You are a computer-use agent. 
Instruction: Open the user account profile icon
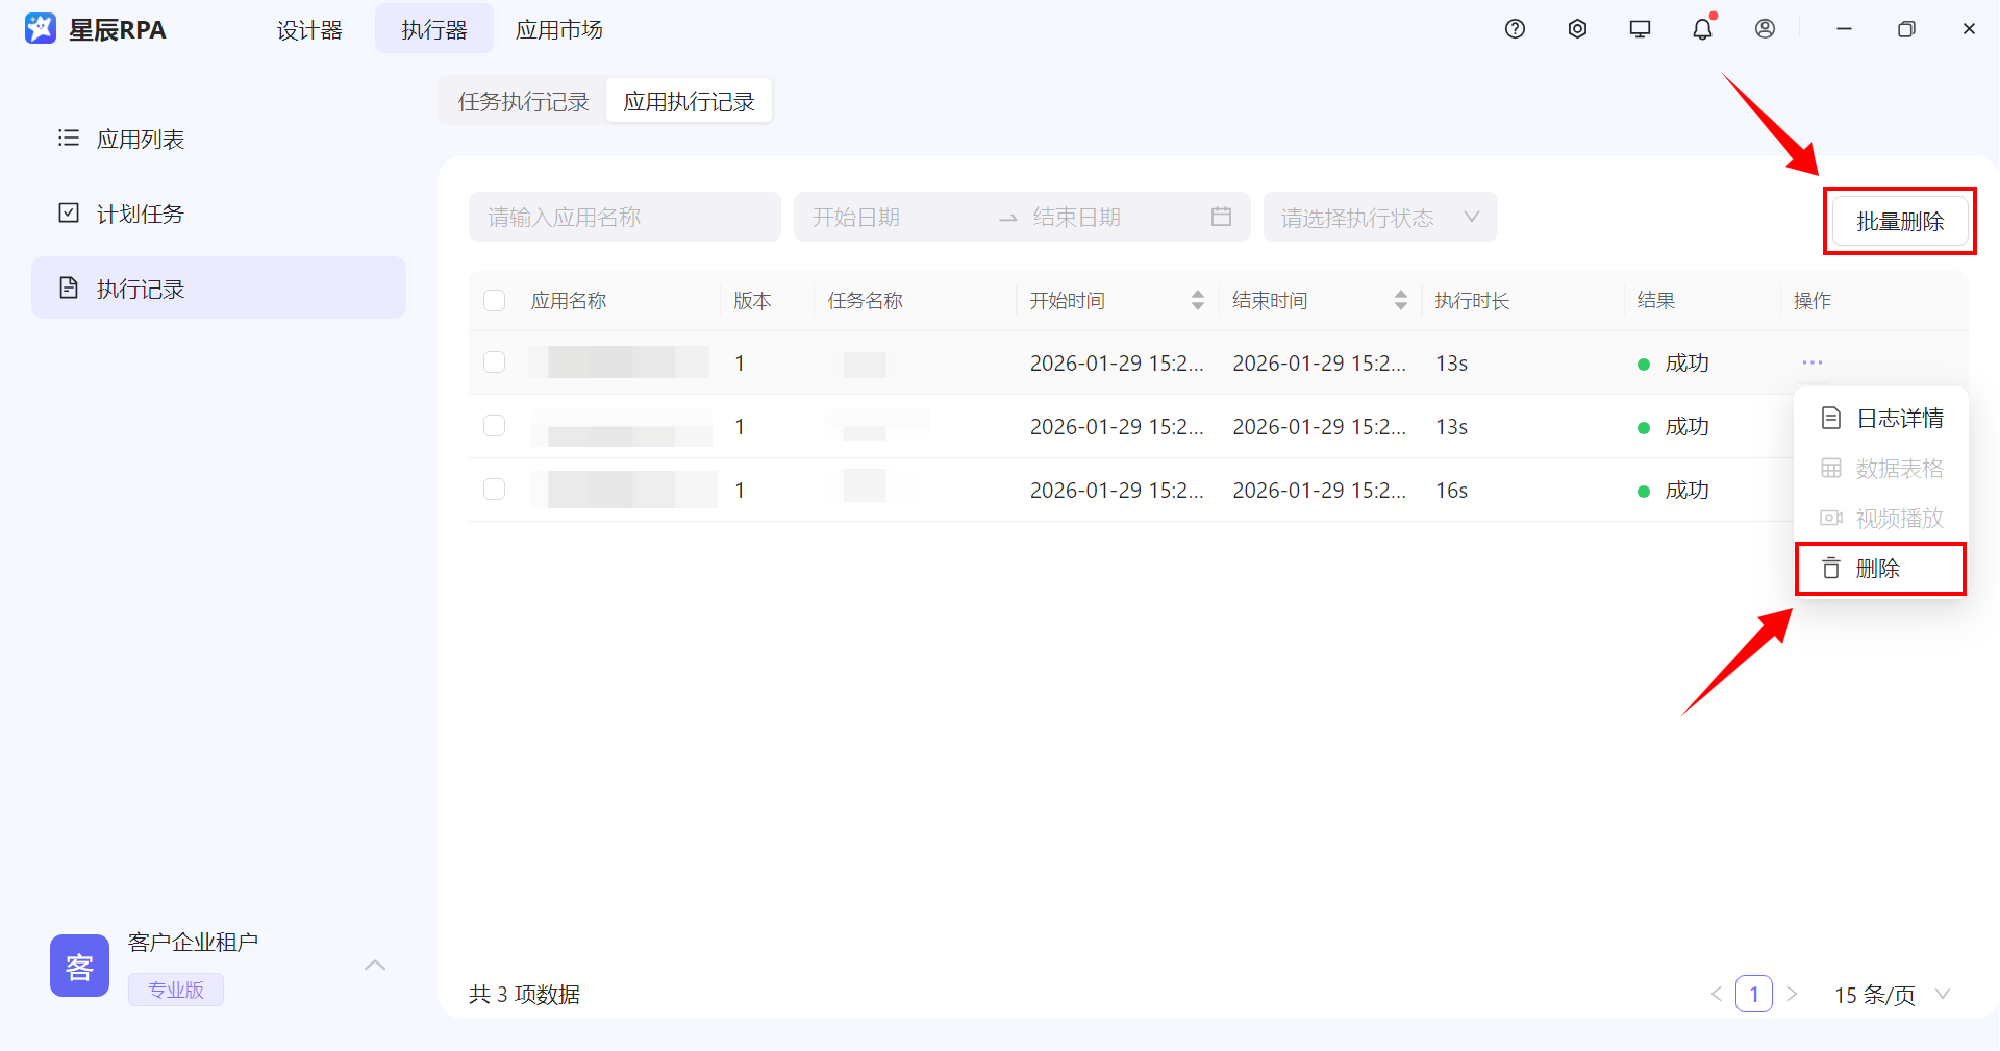tap(1765, 29)
